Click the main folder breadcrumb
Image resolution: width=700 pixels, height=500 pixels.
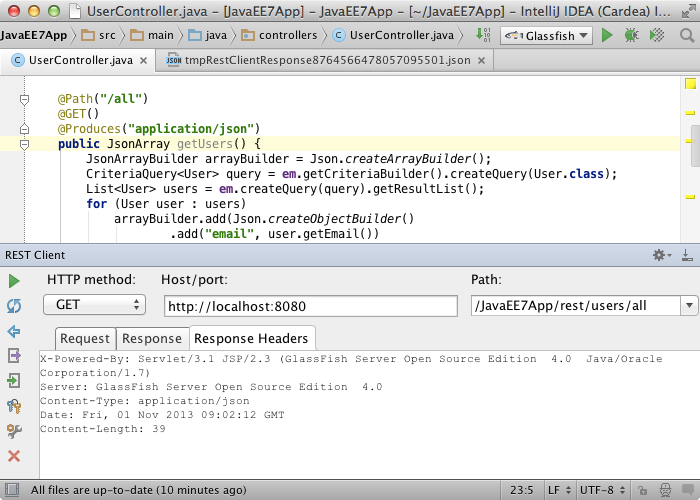click(x=152, y=35)
